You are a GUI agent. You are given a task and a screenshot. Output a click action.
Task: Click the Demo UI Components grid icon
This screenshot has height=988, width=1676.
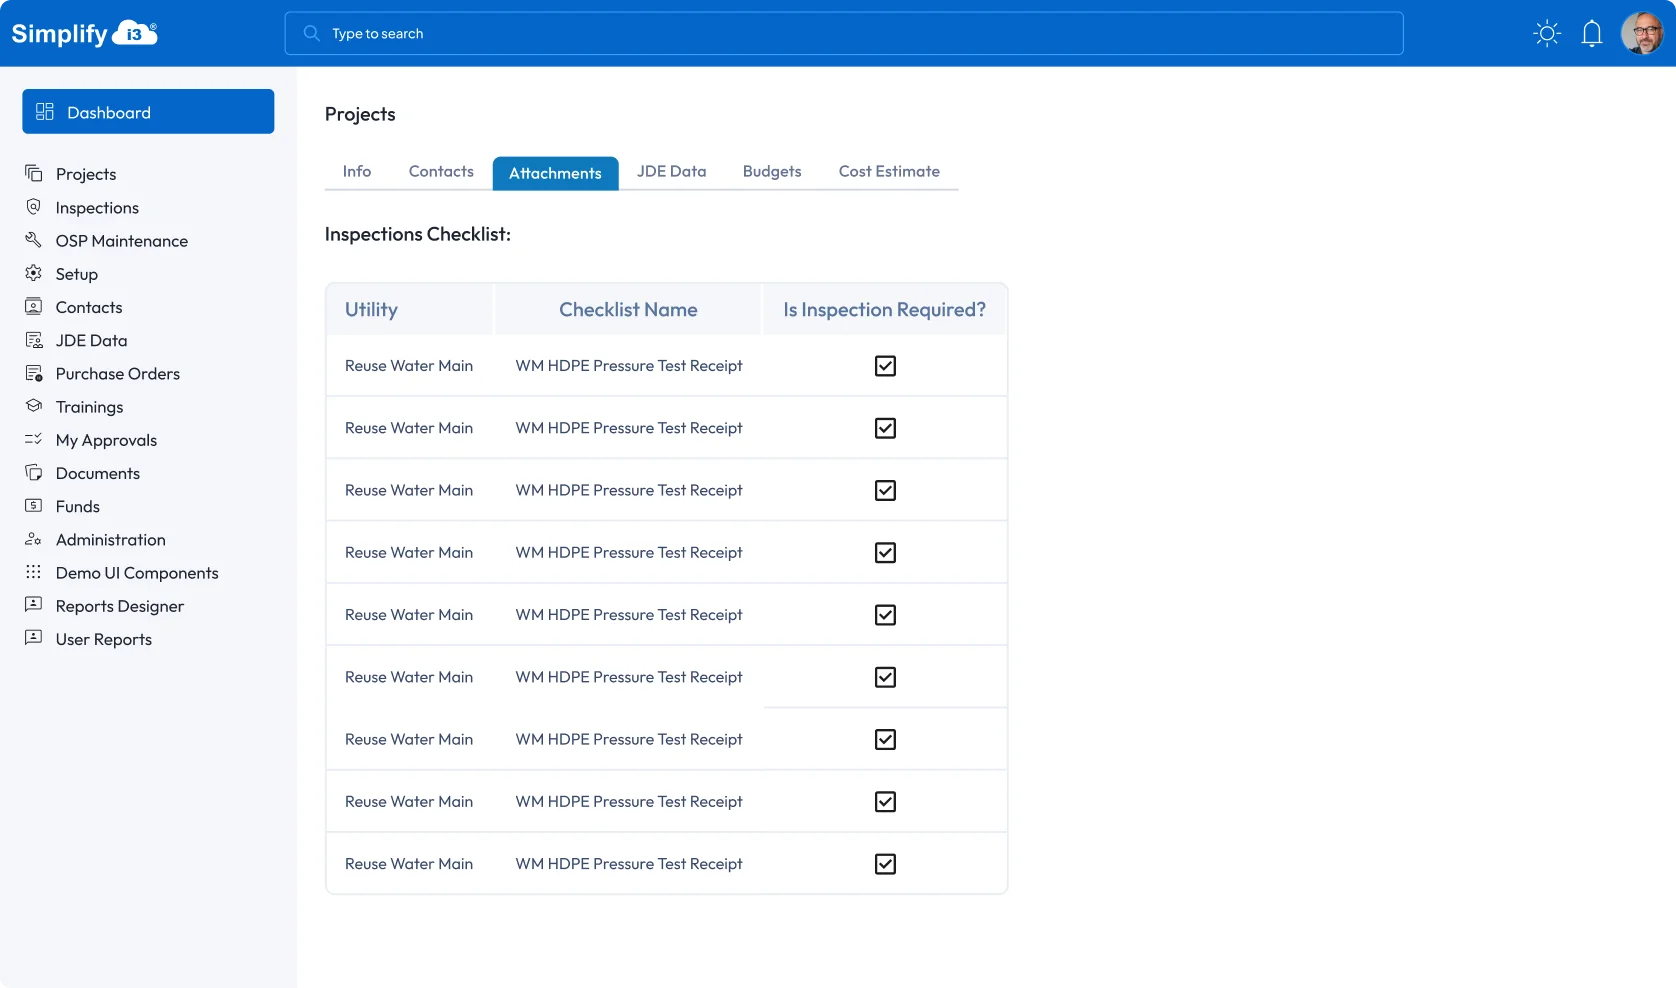tap(34, 572)
